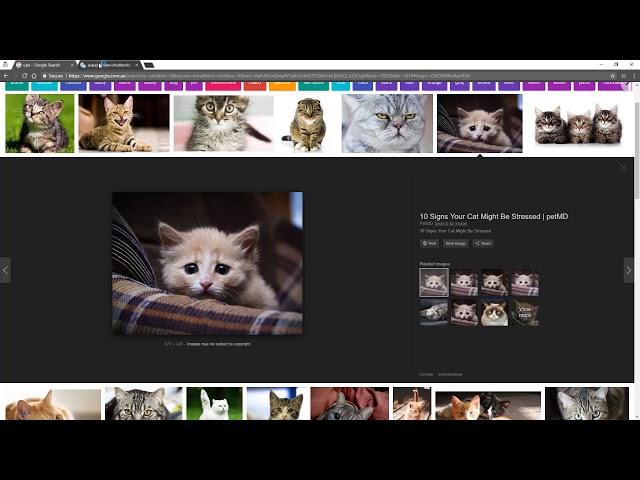Open the sitting Scottish fold cat thumbnail
Image resolution: width=640 pixels, height=480 pixels.
(308, 124)
